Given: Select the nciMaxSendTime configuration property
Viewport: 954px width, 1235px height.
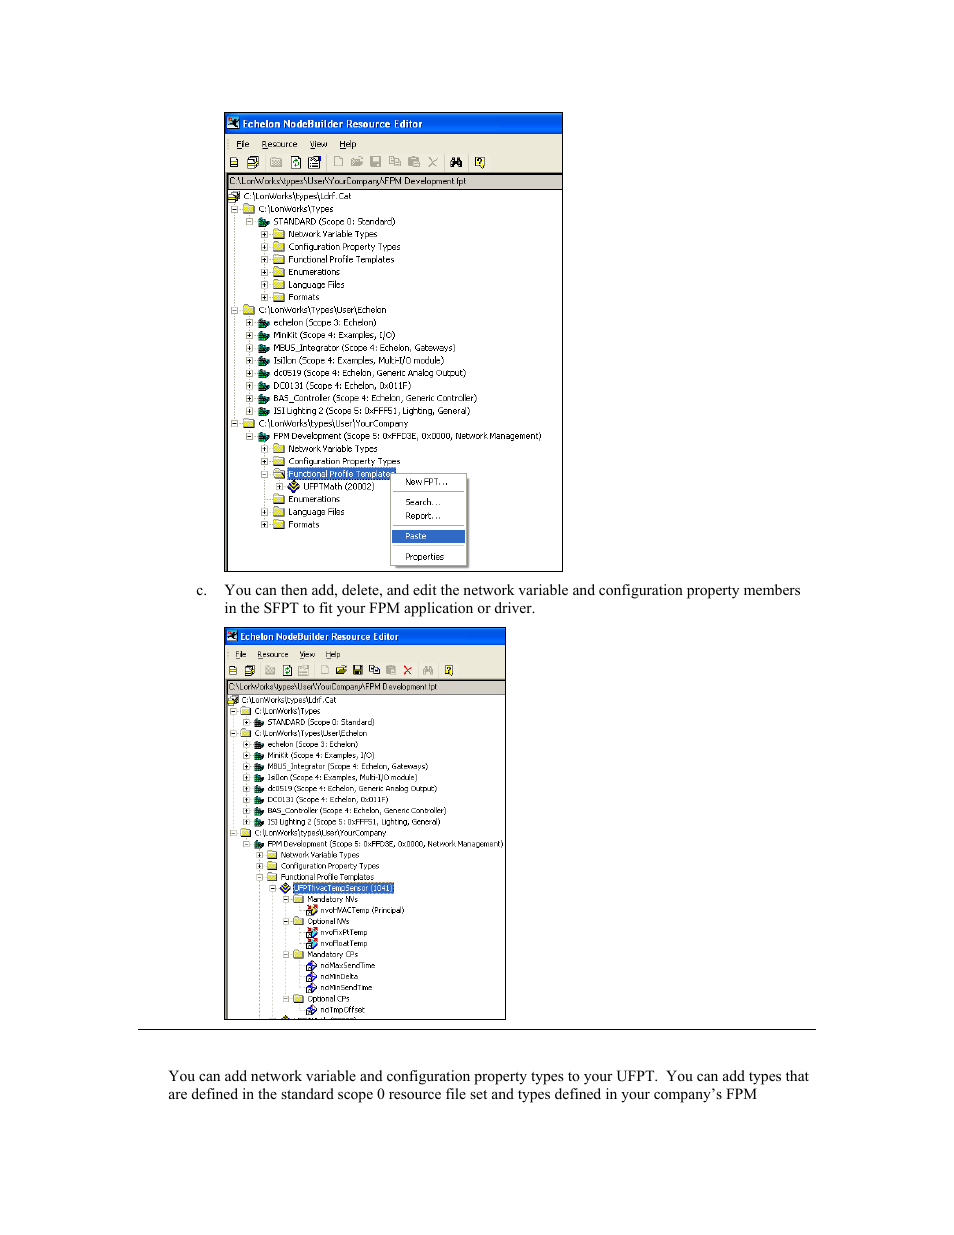Looking at the screenshot, I should (x=348, y=965).
